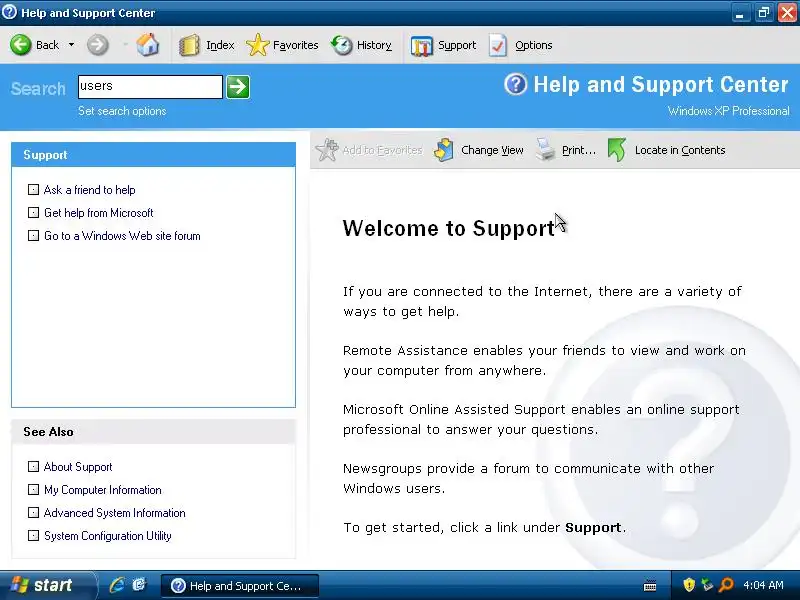Click the bullet icon beside My Computer Information
The height and width of the screenshot is (600, 800).
coord(33,489)
